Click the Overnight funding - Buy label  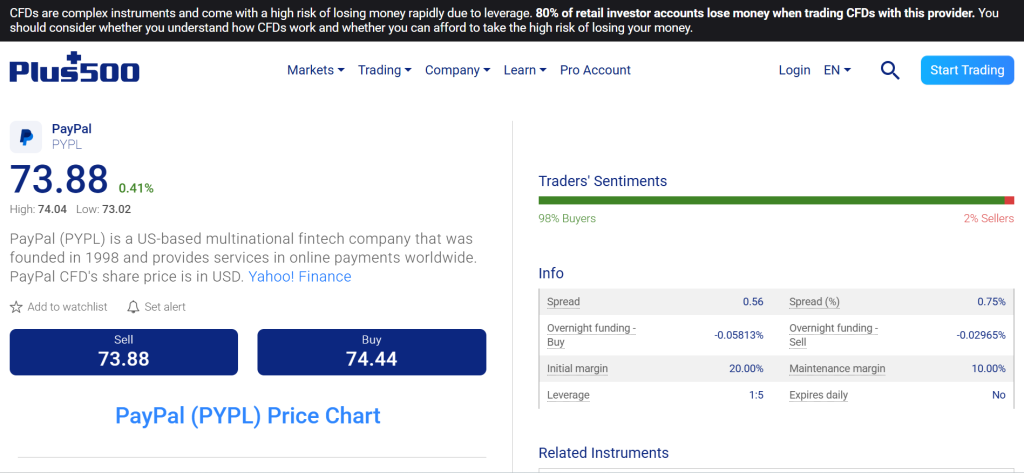591,334
